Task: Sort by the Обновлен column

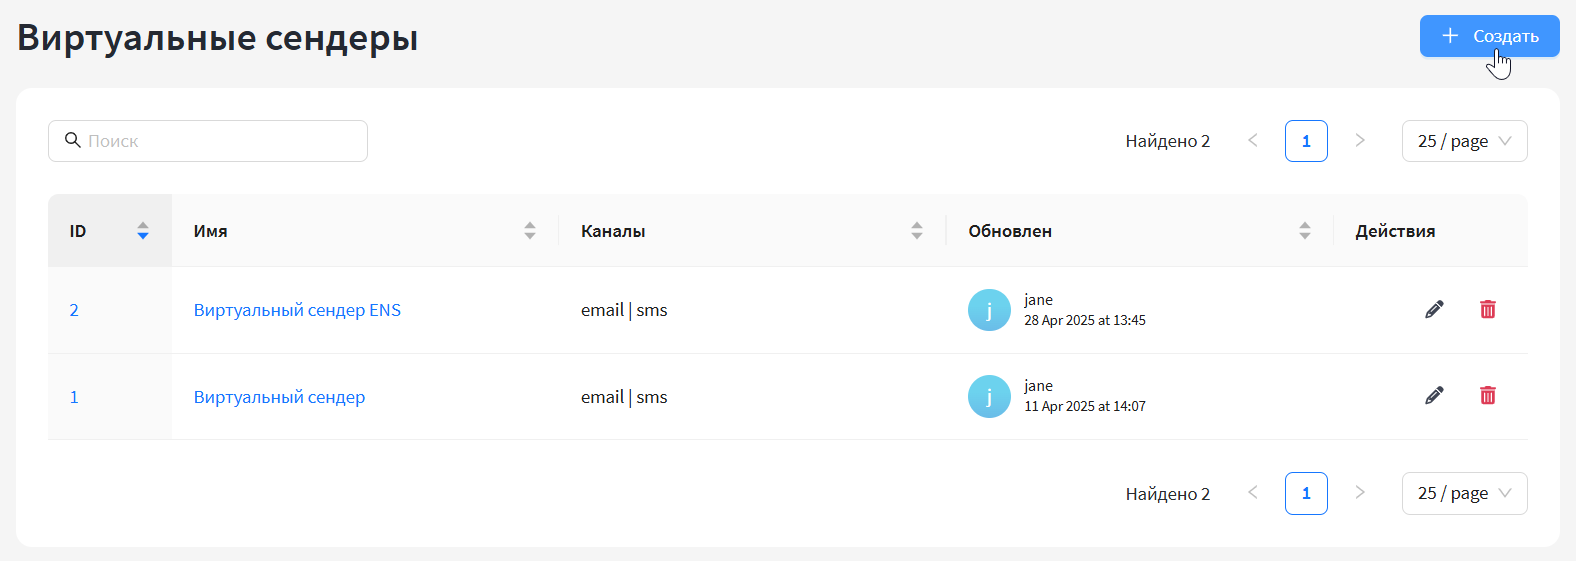Action: (1305, 231)
